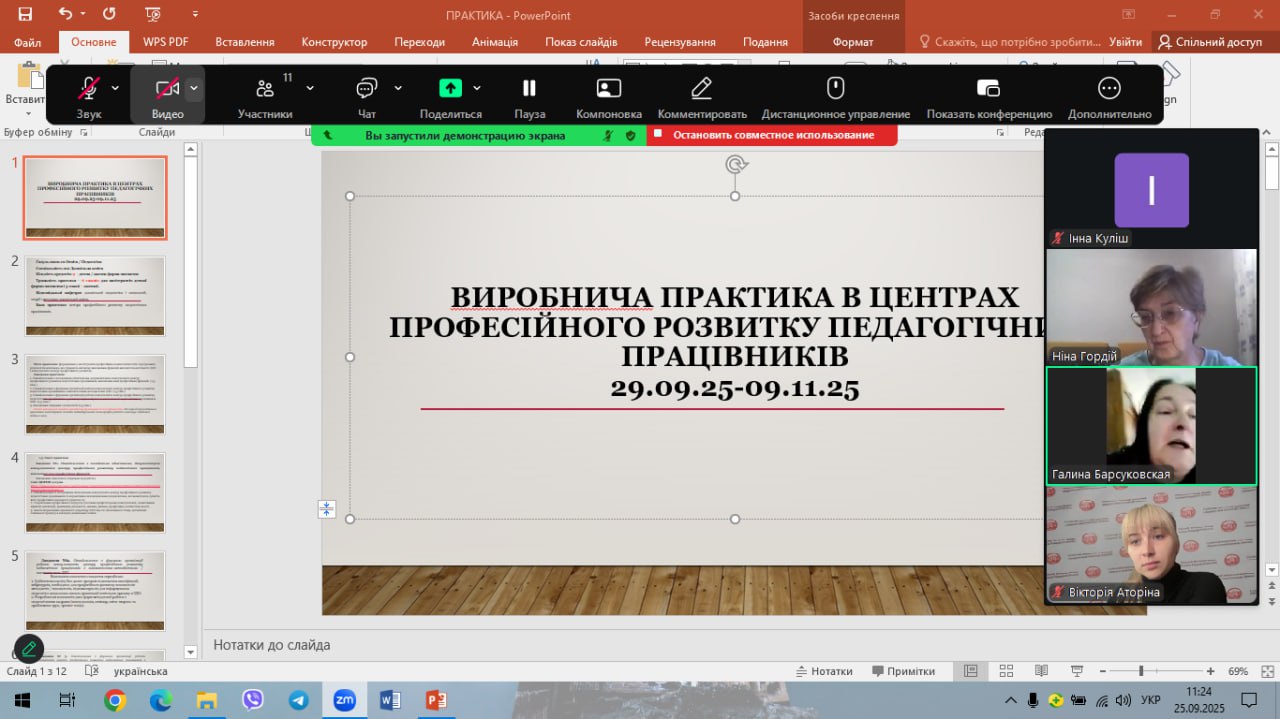1280x719 pixels.
Task: Select slide 3 thumbnail in slide panel
Action: [x=95, y=394]
